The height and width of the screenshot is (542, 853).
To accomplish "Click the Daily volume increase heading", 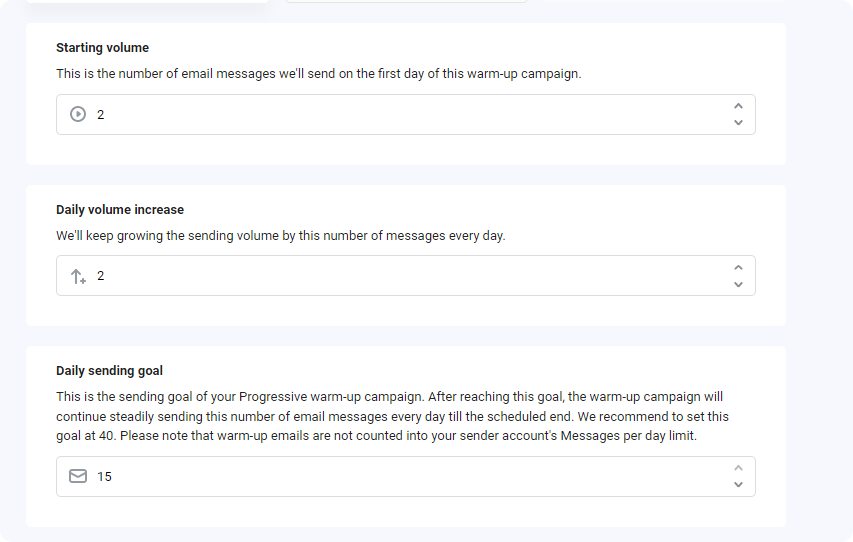I will click(x=120, y=210).
